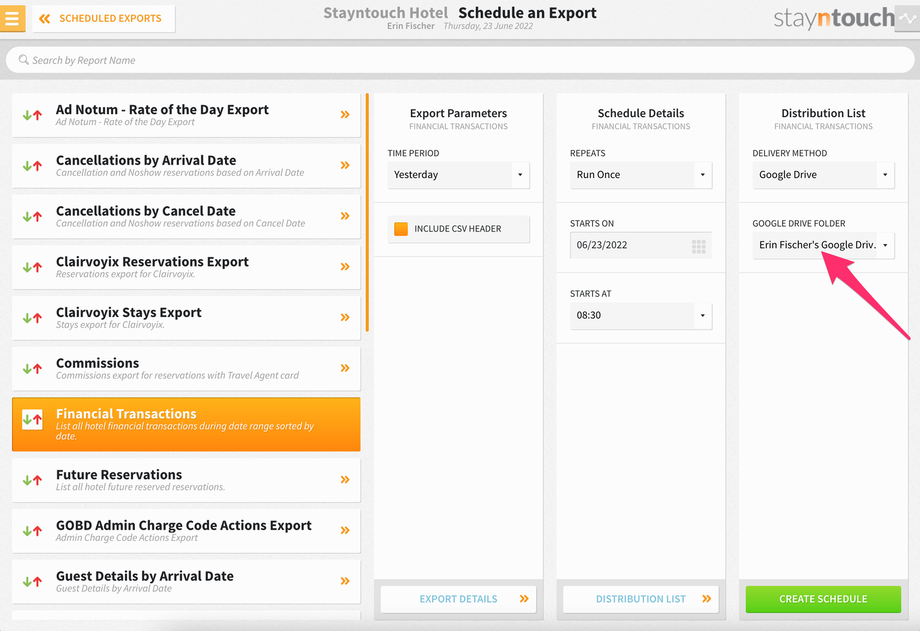Click arrows icon for Clairvoyix Reservations Export
The height and width of the screenshot is (631, 920).
32,267
